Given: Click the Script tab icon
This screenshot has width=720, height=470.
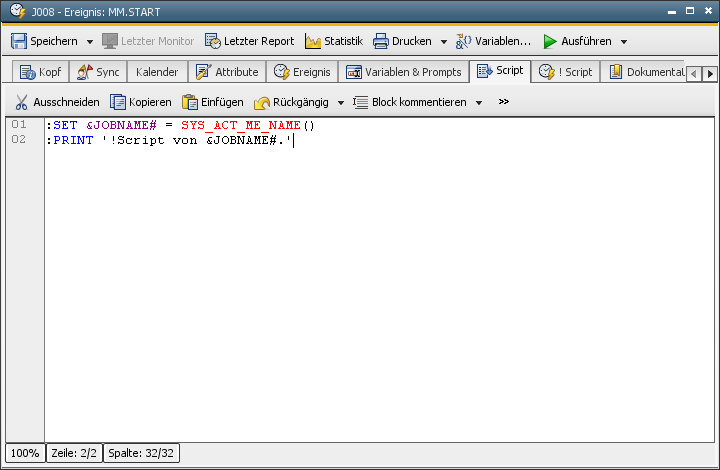Looking at the screenshot, I should click(x=484, y=71).
